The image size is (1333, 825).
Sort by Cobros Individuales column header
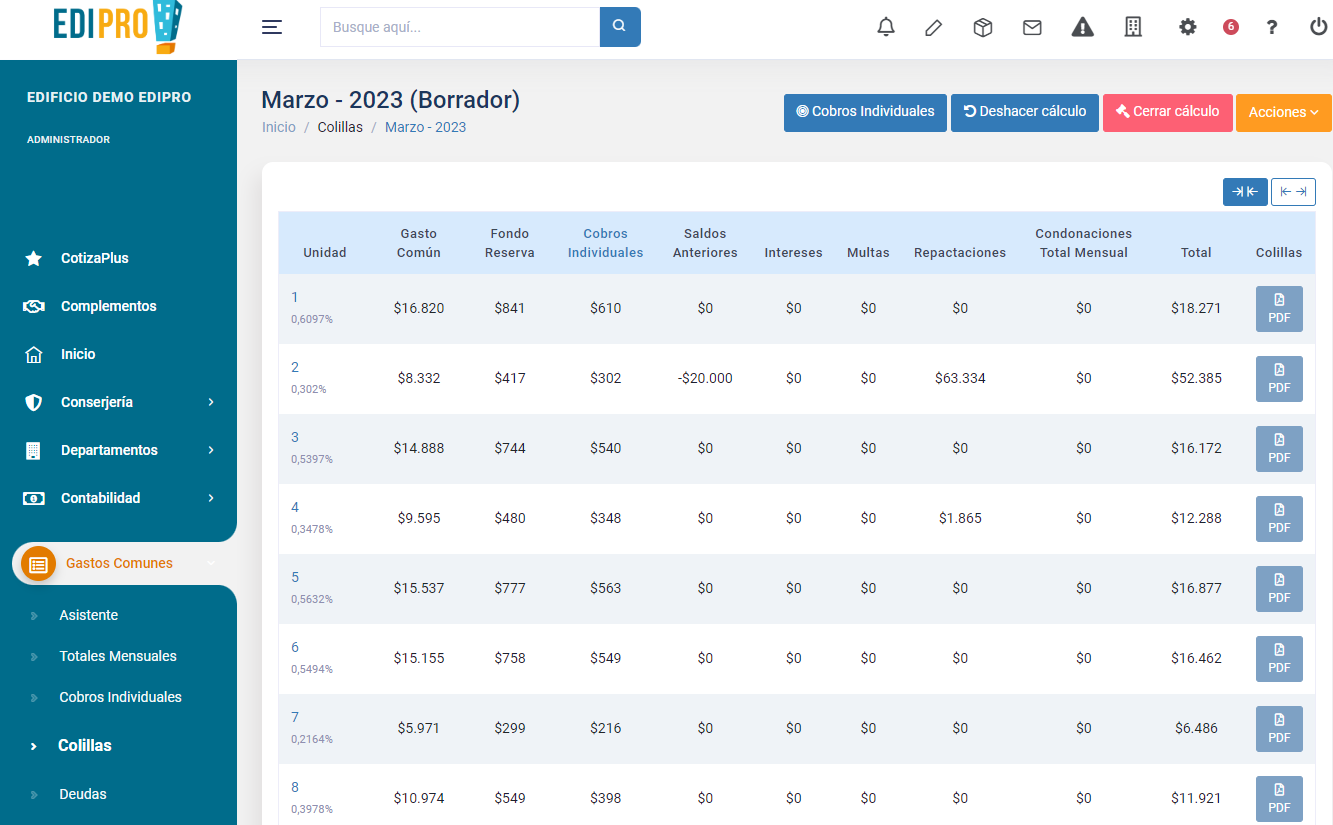[606, 243]
